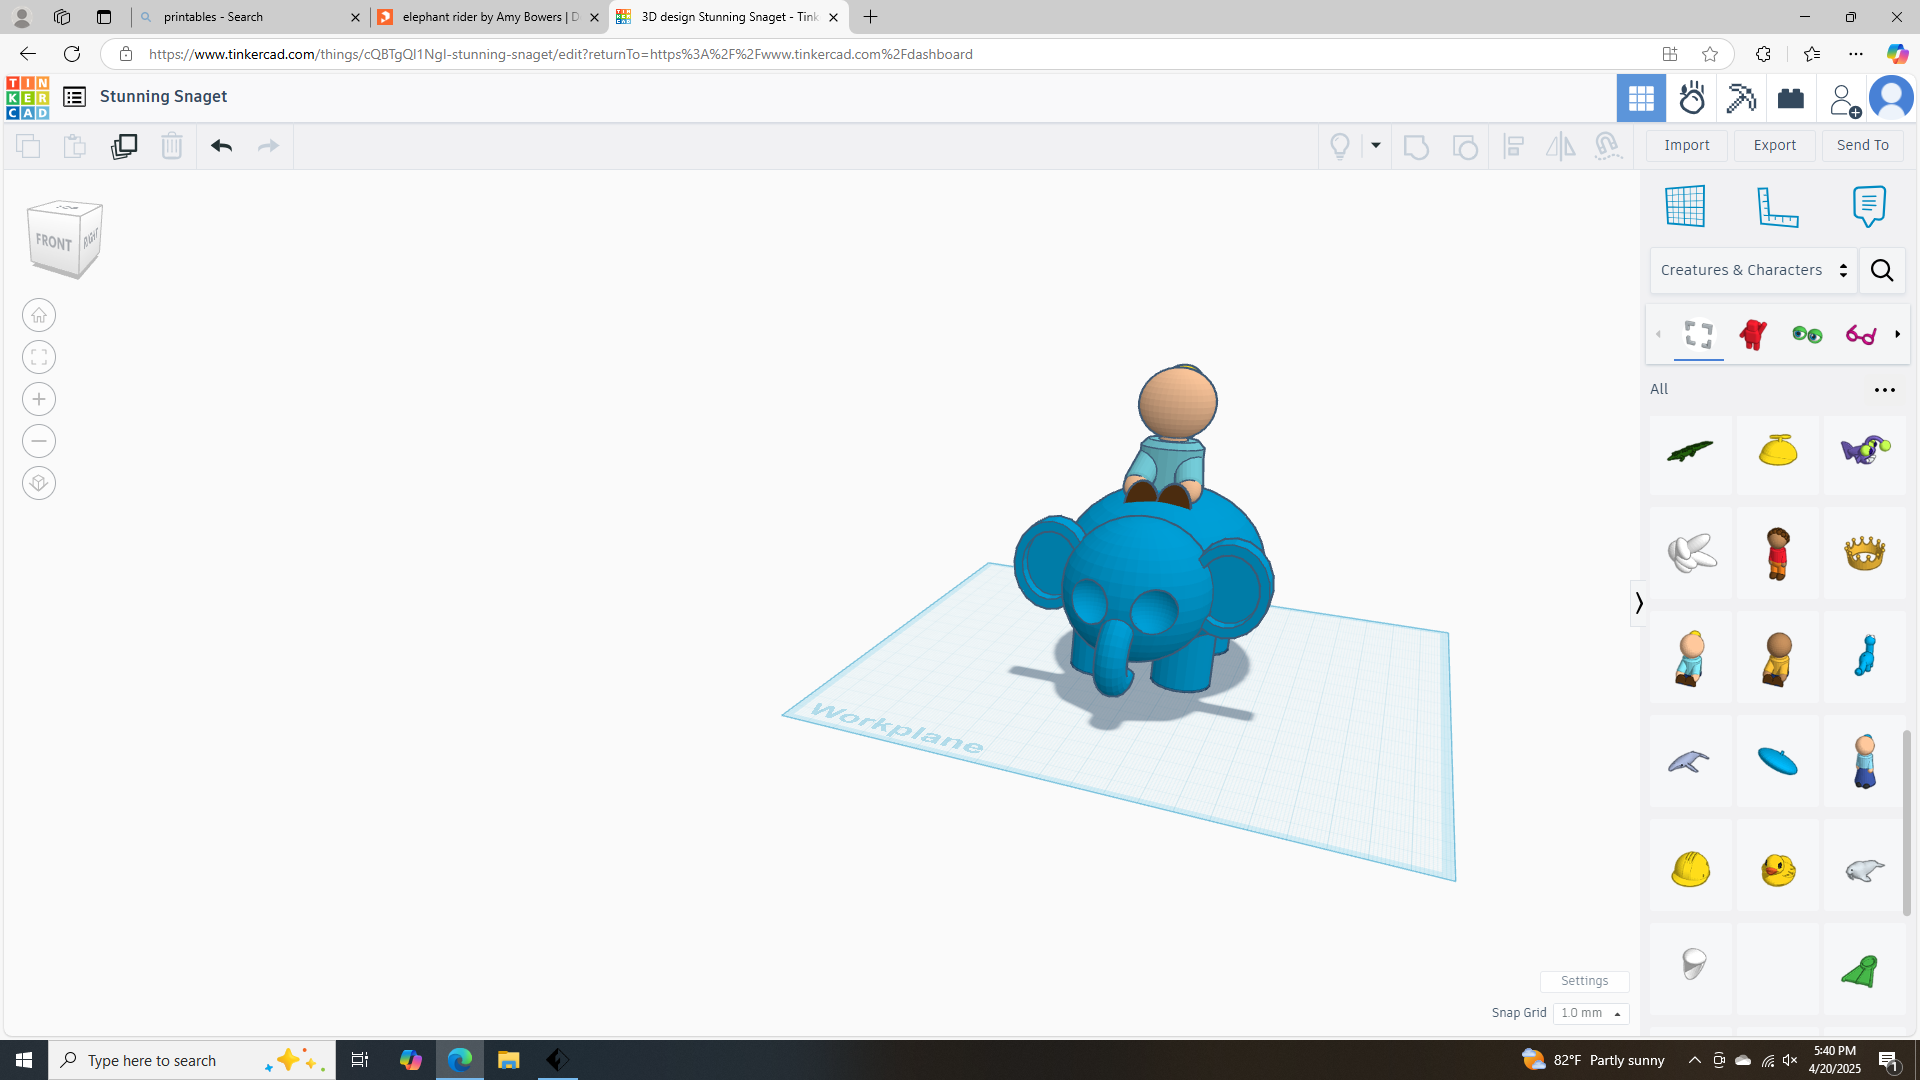Switch to the 3D Design grid view
Viewport: 1920px width, 1080px height.
pos(1641,98)
